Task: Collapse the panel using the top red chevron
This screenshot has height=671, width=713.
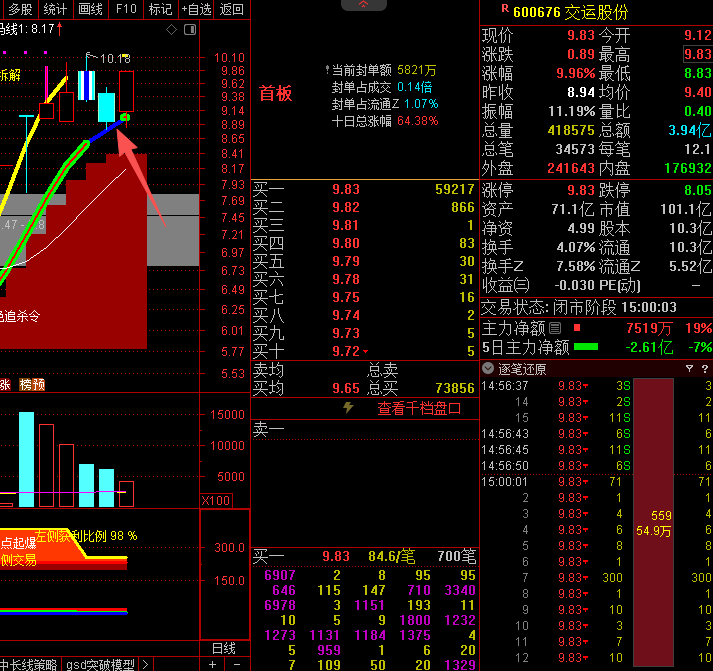Action: 363,6
